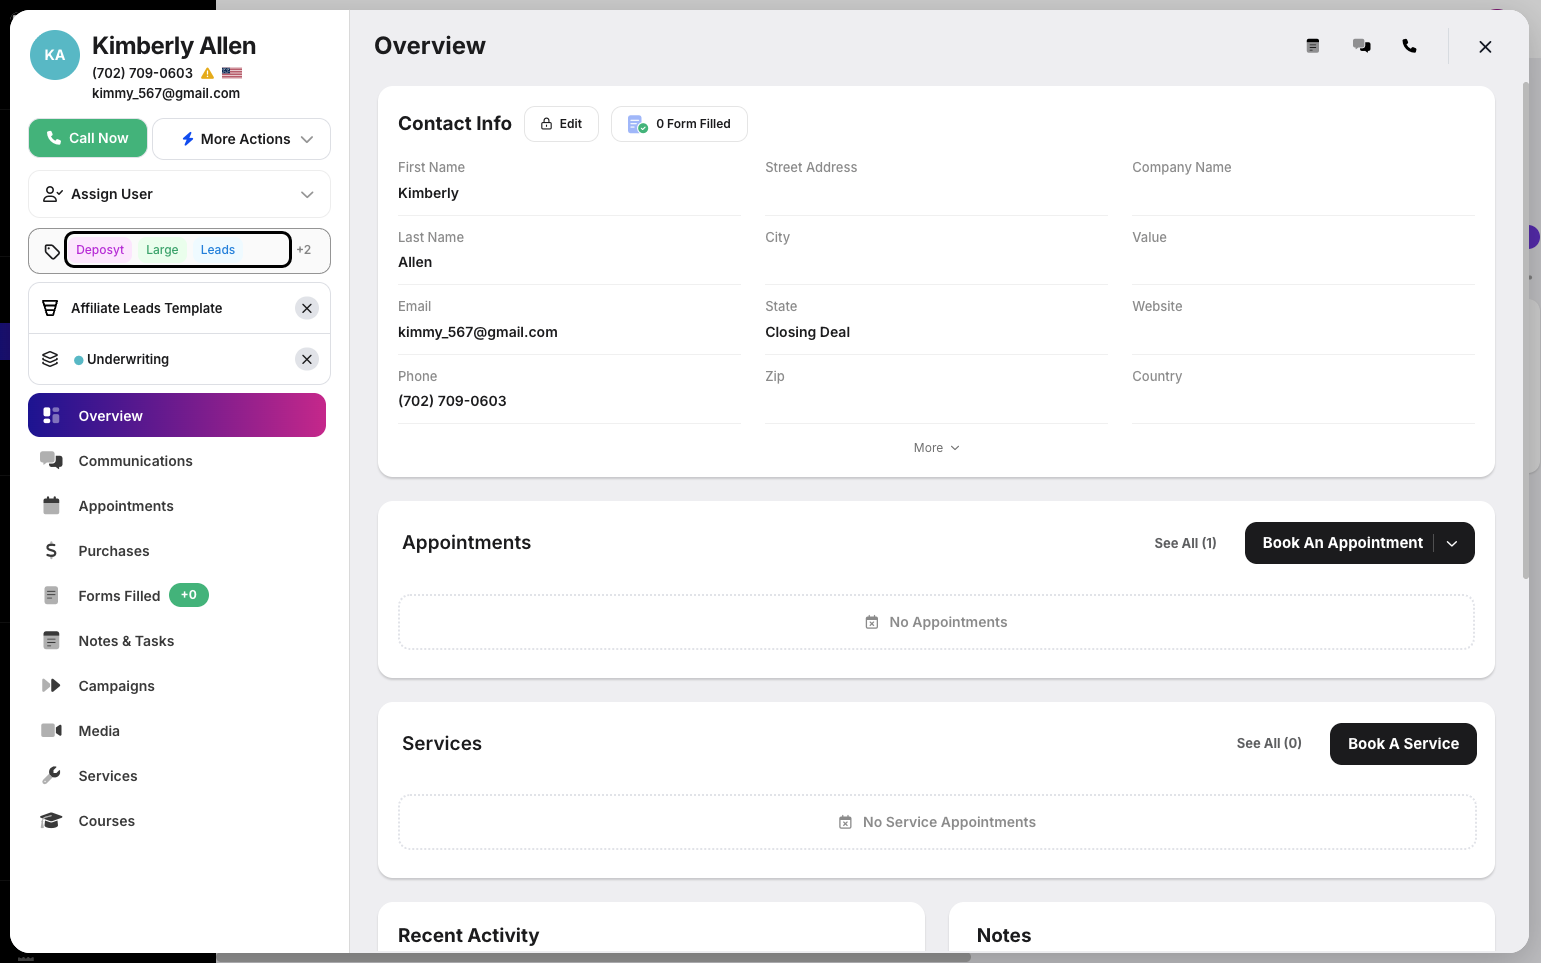Click the Deposyt tag
This screenshot has height=963, width=1541.
click(100, 250)
